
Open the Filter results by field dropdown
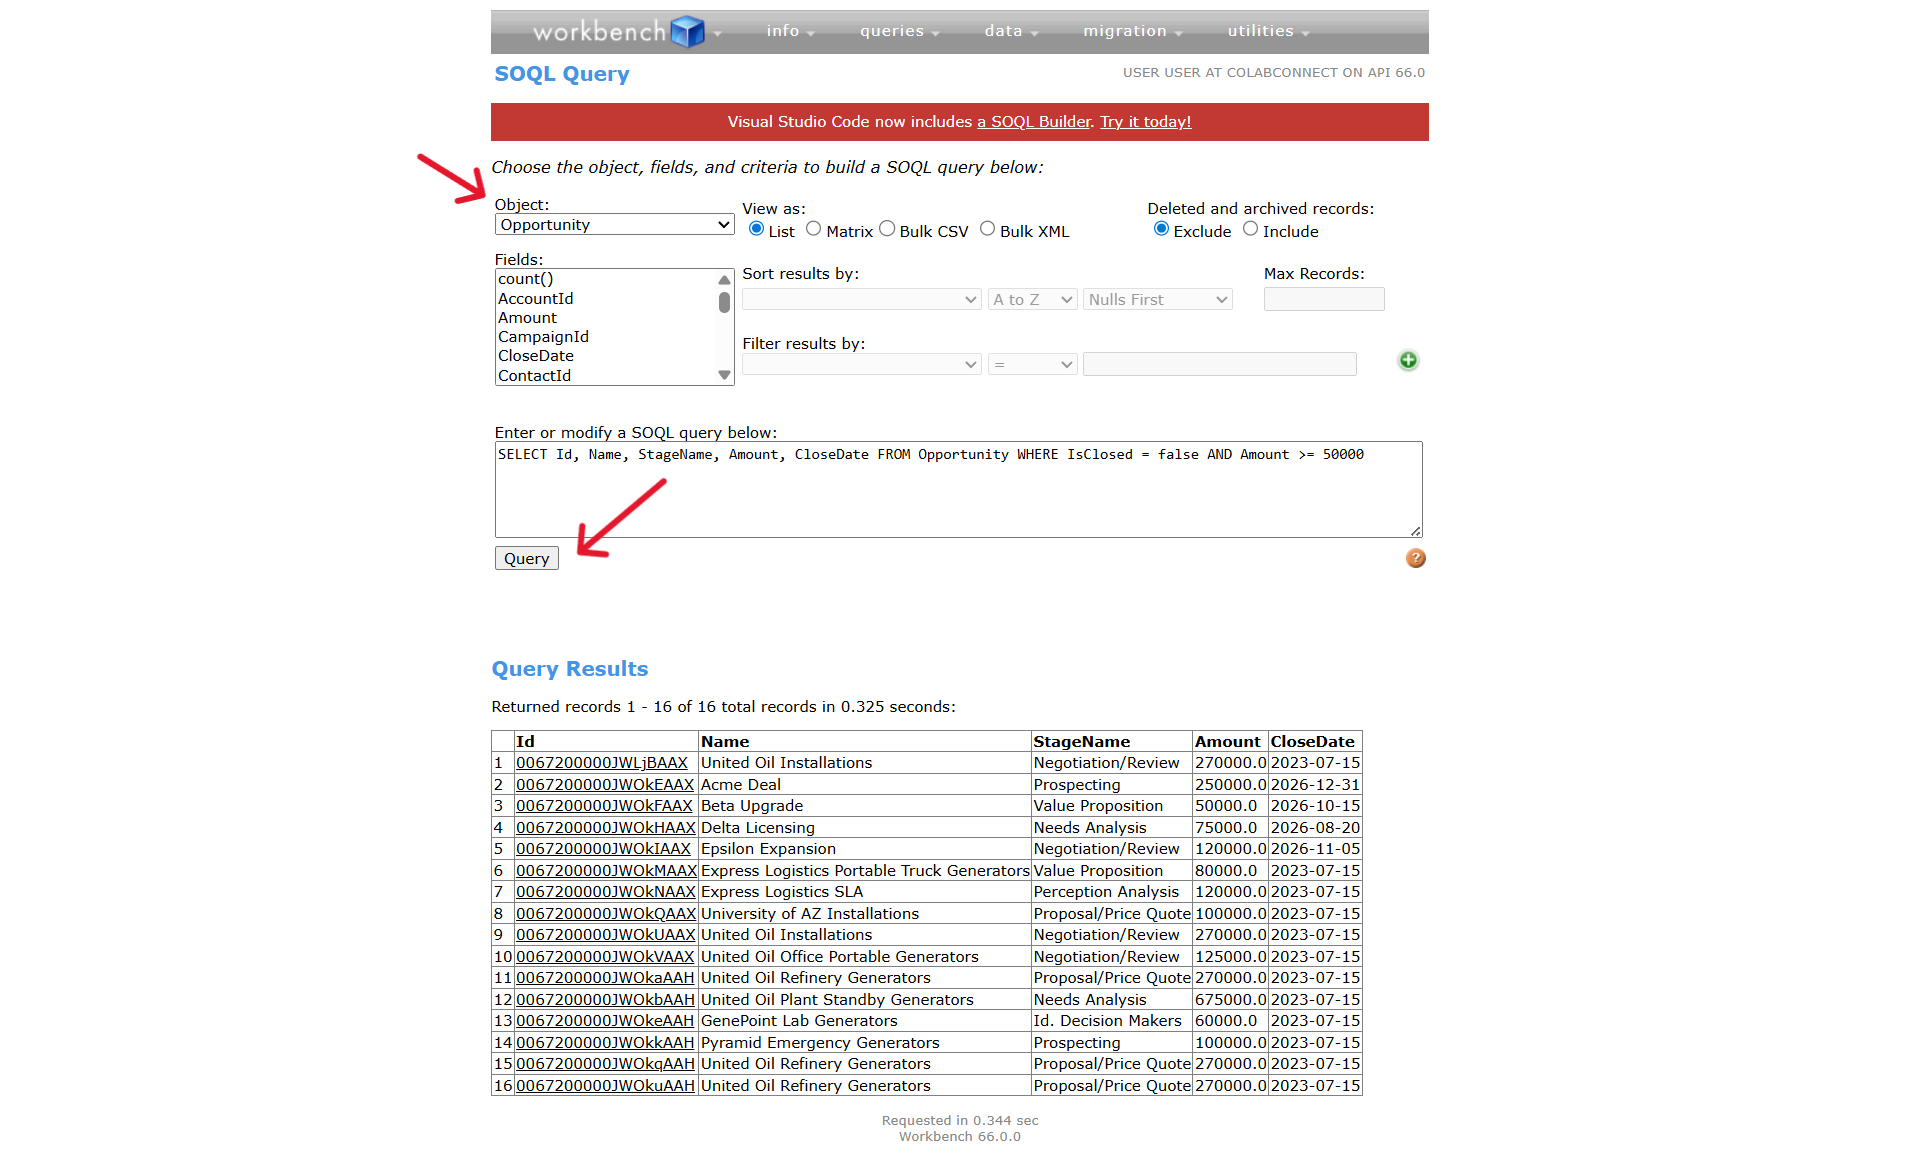(861, 364)
